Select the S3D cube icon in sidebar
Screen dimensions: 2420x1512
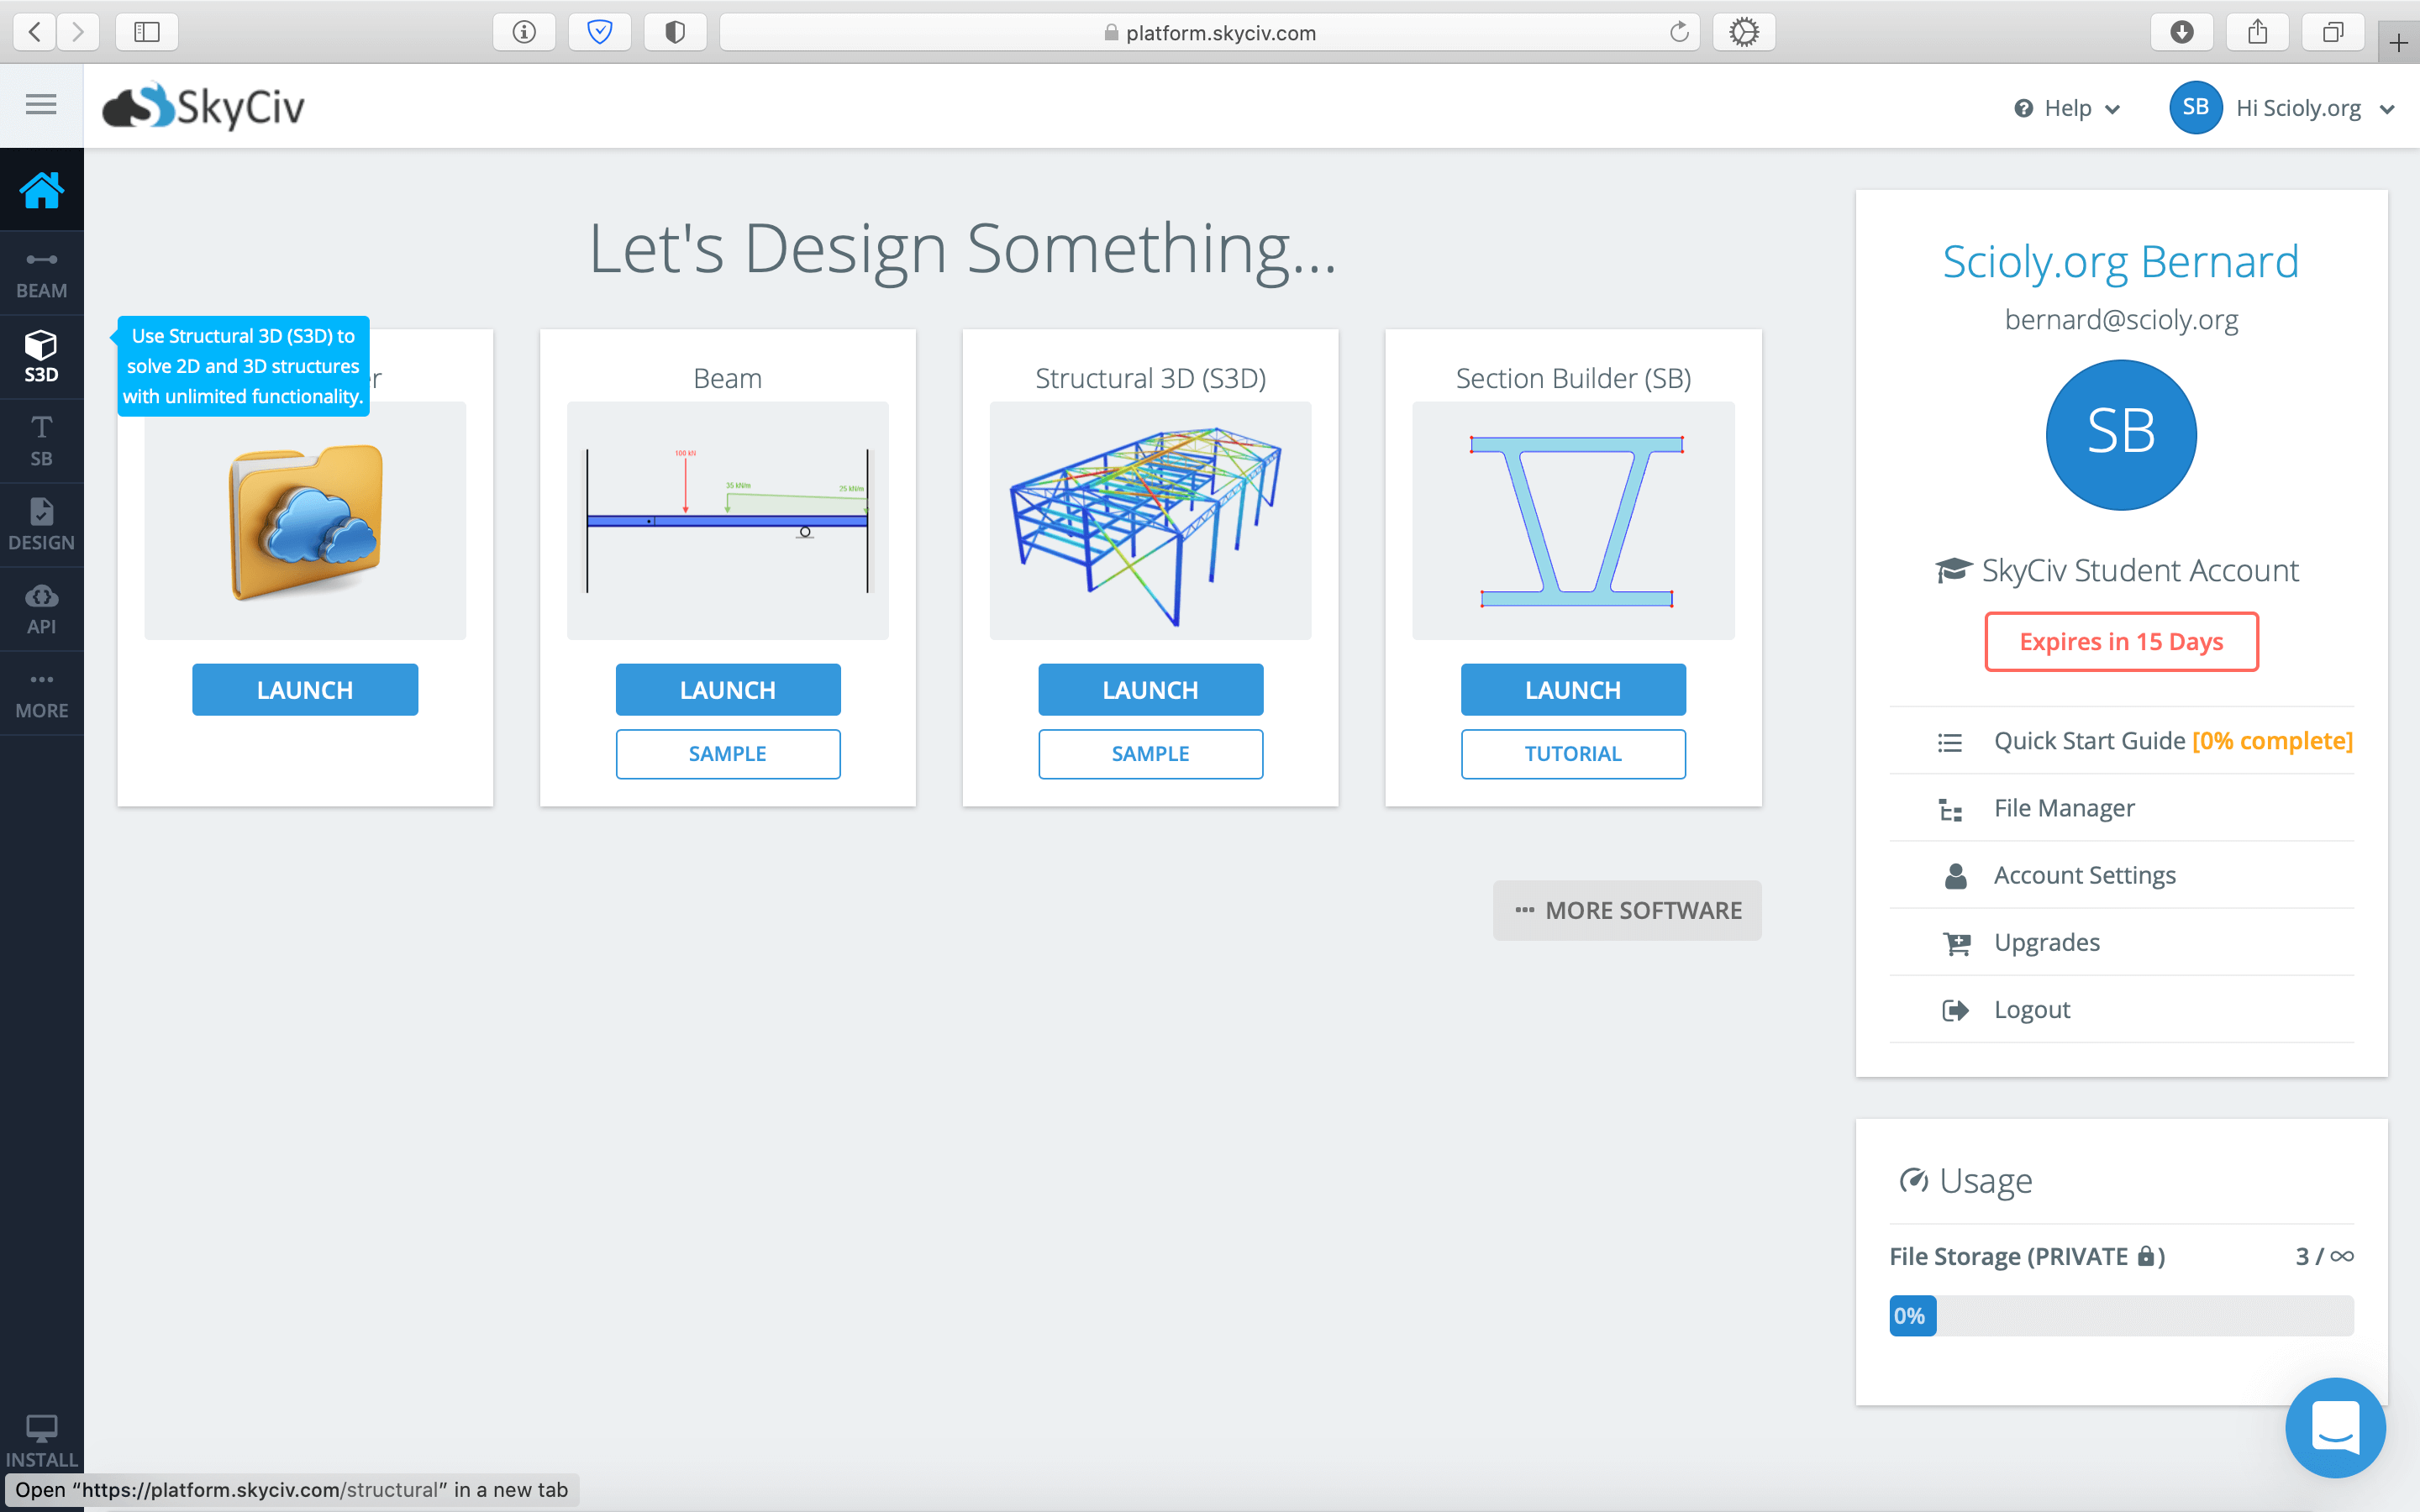coord(41,357)
